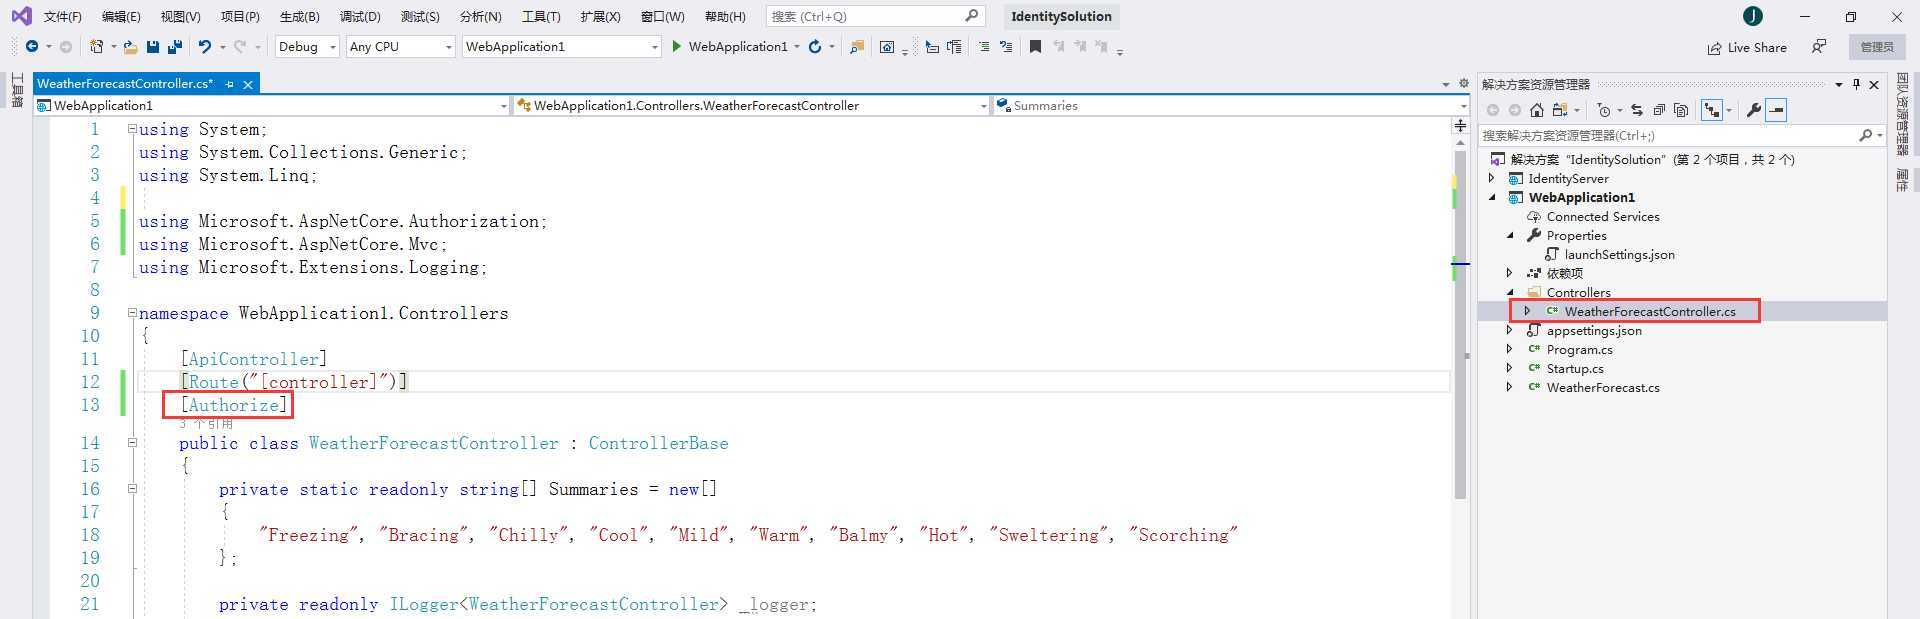Click the Home icon in Solution Explorer
The image size is (1920, 619).
pos(1537,110)
